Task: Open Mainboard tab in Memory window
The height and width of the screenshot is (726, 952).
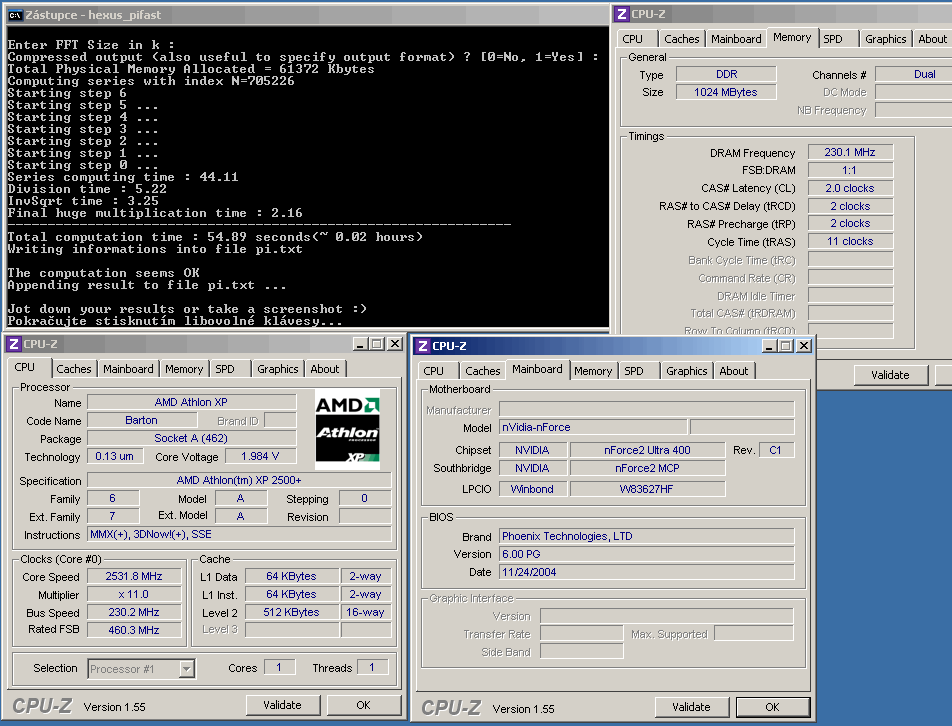Action: (736, 39)
